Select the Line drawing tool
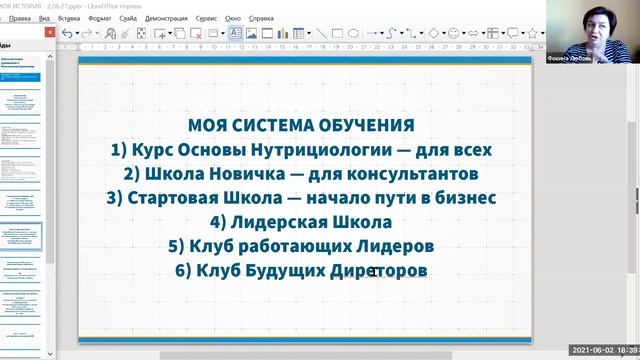Screen dimensions: 640x360 [x=321, y=33]
